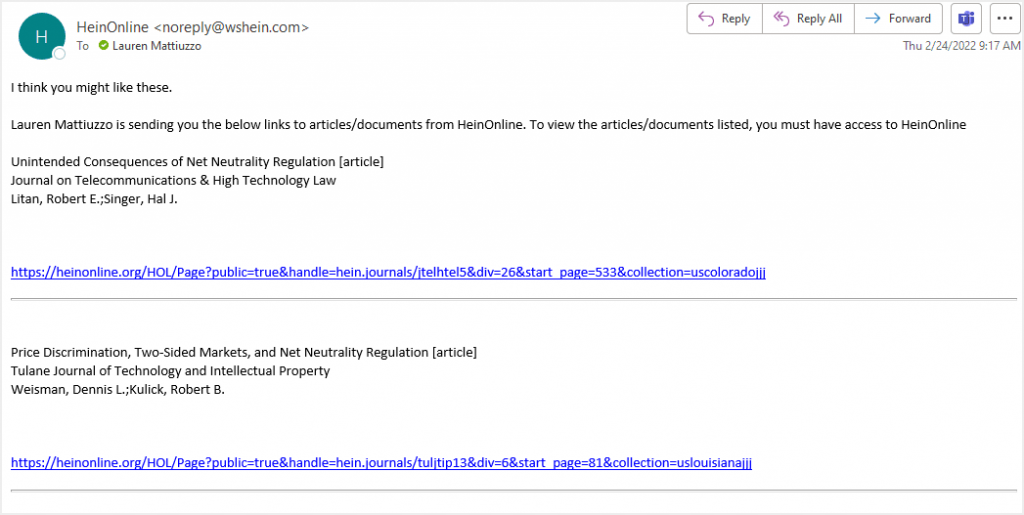The height and width of the screenshot is (515, 1024).
Task: Forward this email message
Action: (898, 19)
